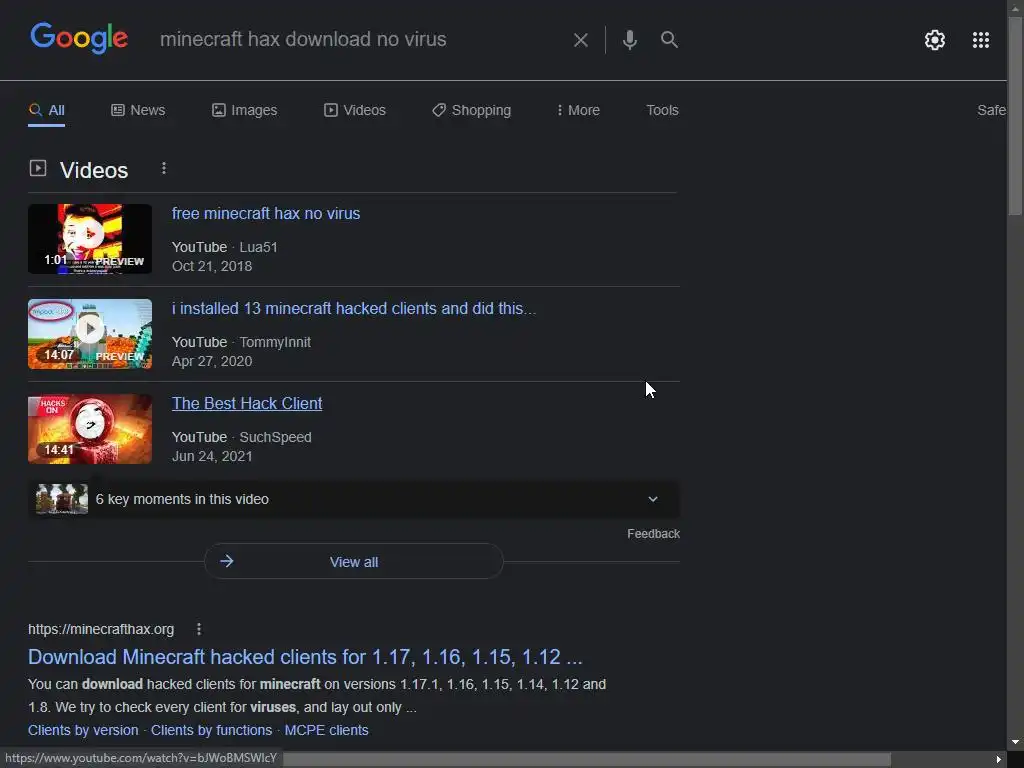Open the Google apps grid icon

[x=981, y=40]
